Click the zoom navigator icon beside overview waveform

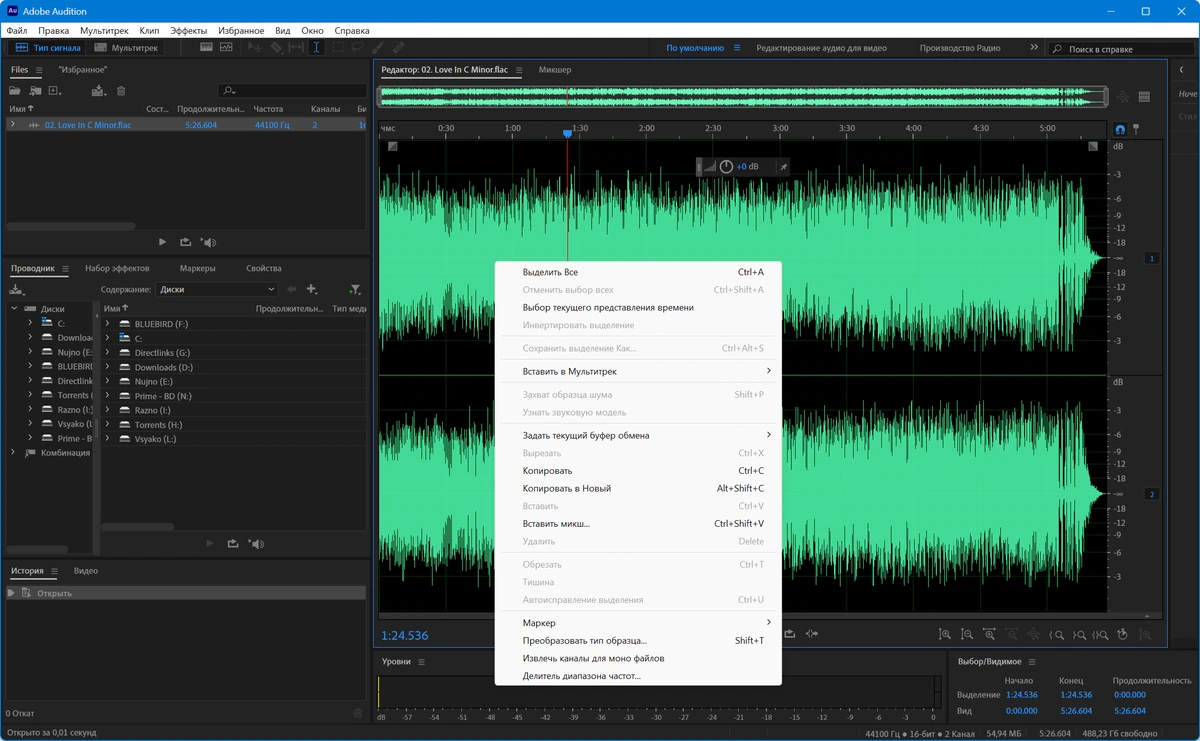click(x=1123, y=97)
